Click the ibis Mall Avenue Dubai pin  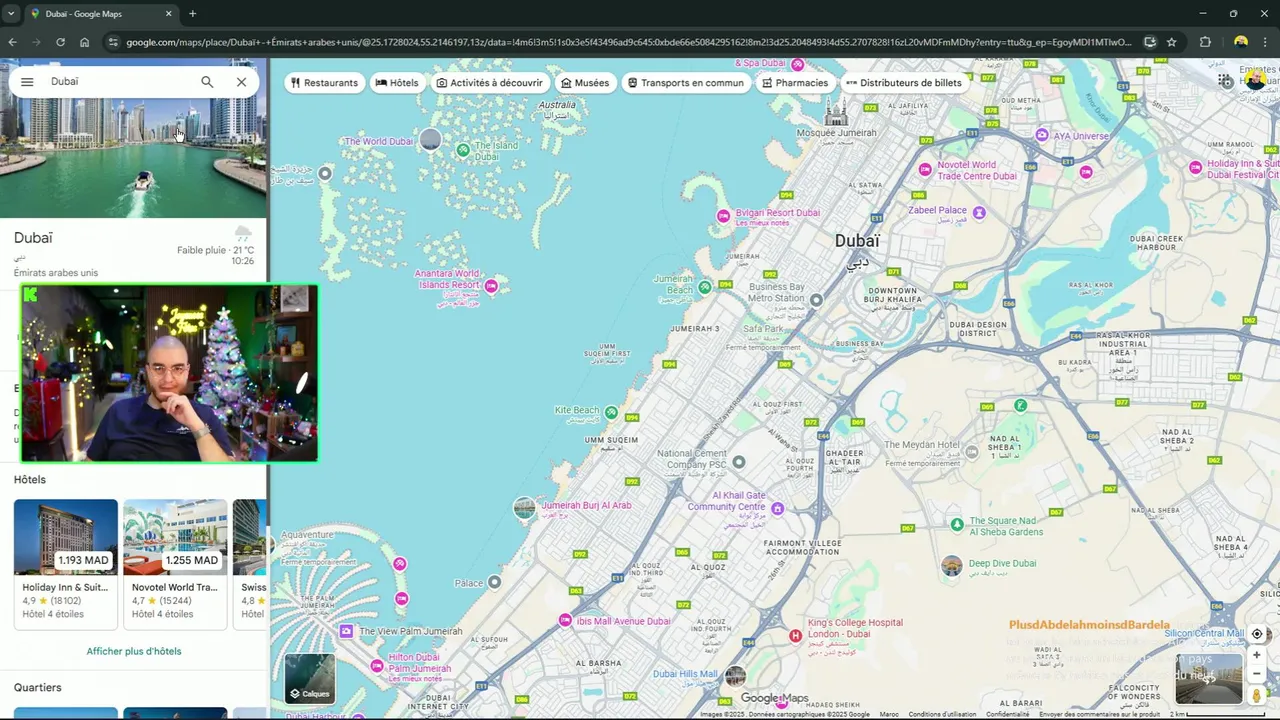(566, 621)
